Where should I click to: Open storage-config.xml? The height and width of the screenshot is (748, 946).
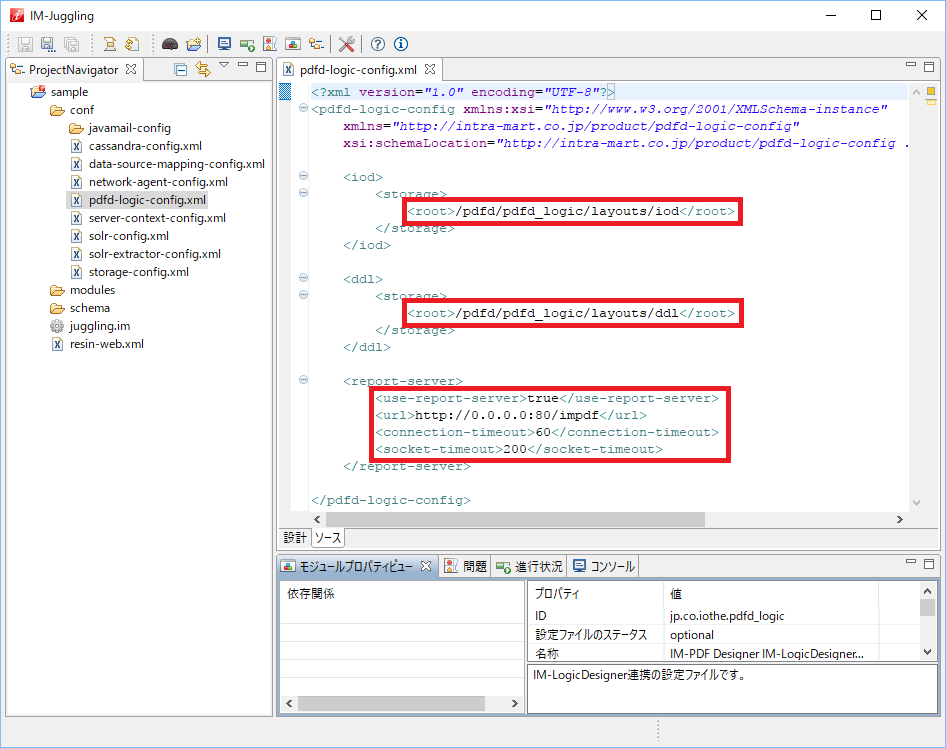(x=138, y=273)
